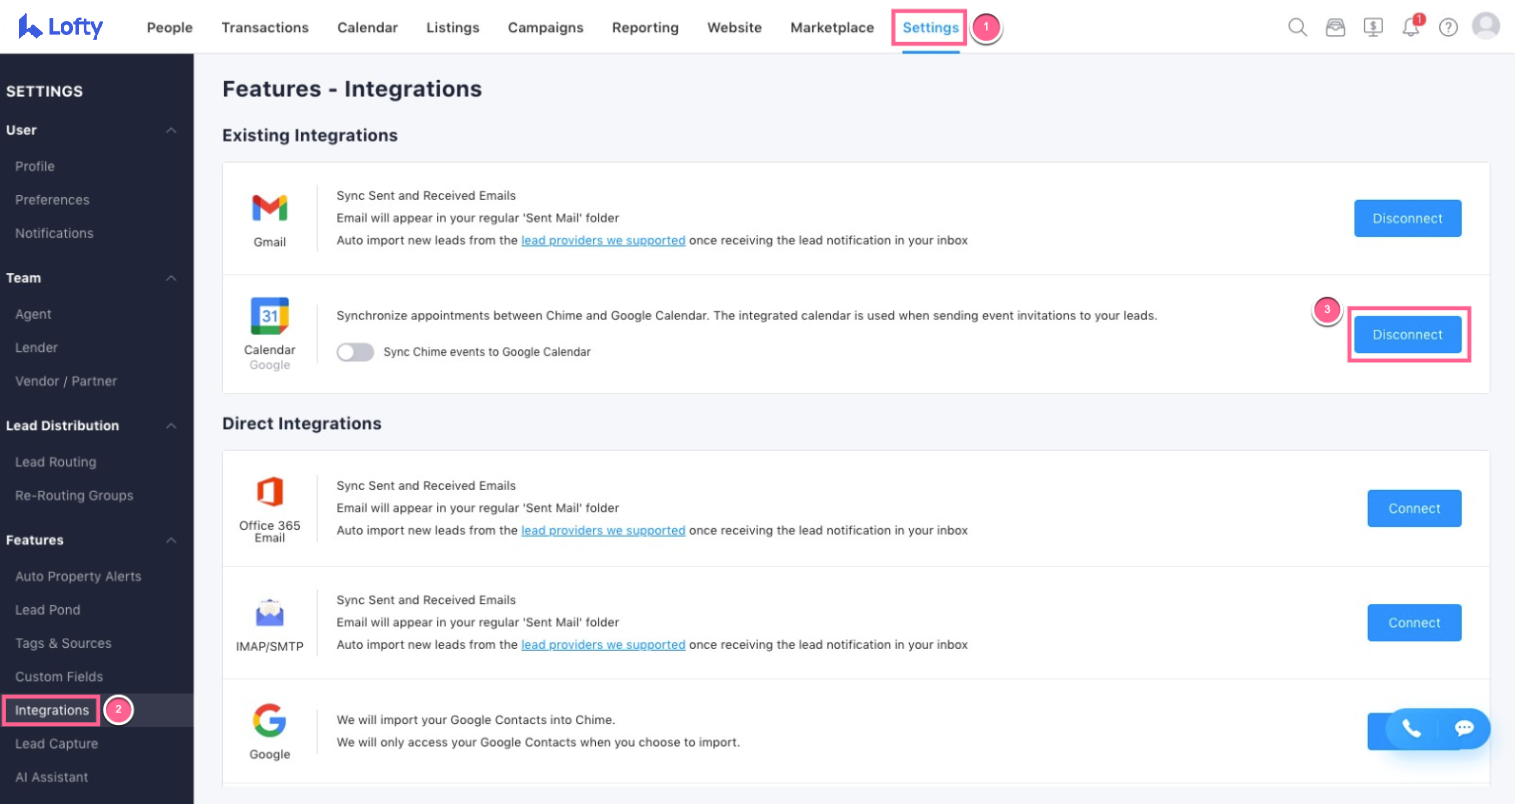Select the Settings tab
Viewport: 1530px width, 804px height.
click(930, 27)
